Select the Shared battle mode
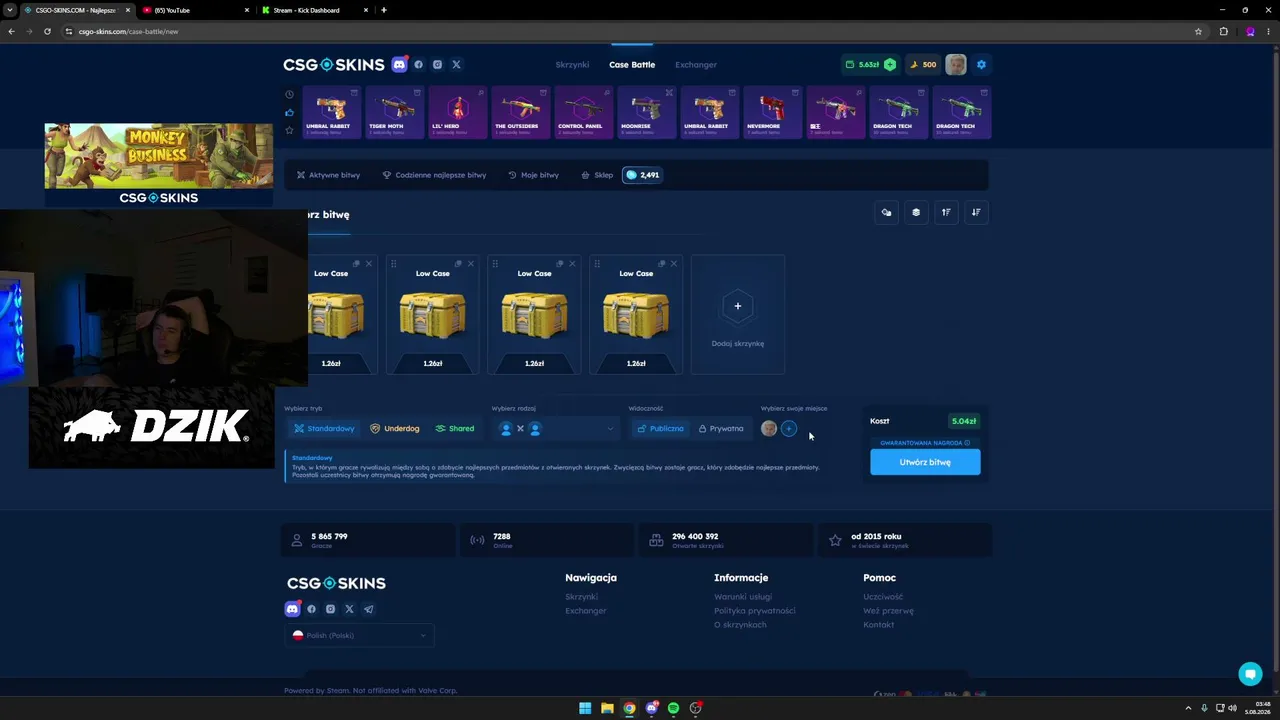Screen dimensions: 1280x720 pos(454,429)
